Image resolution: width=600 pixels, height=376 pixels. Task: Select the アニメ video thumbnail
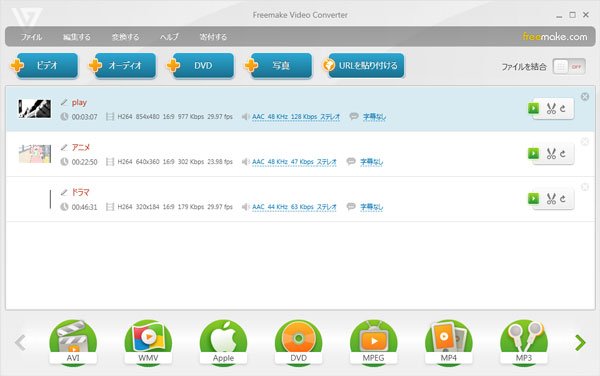point(35,154)
